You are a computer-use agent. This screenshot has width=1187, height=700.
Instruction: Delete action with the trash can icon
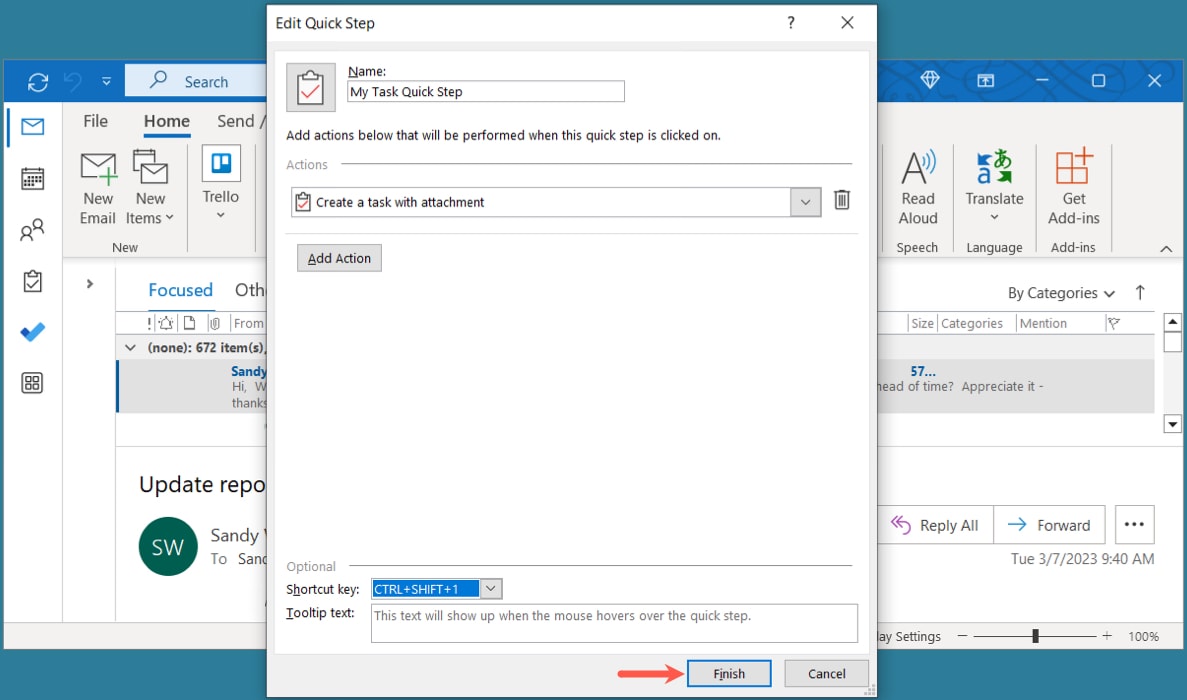point(842,201)
